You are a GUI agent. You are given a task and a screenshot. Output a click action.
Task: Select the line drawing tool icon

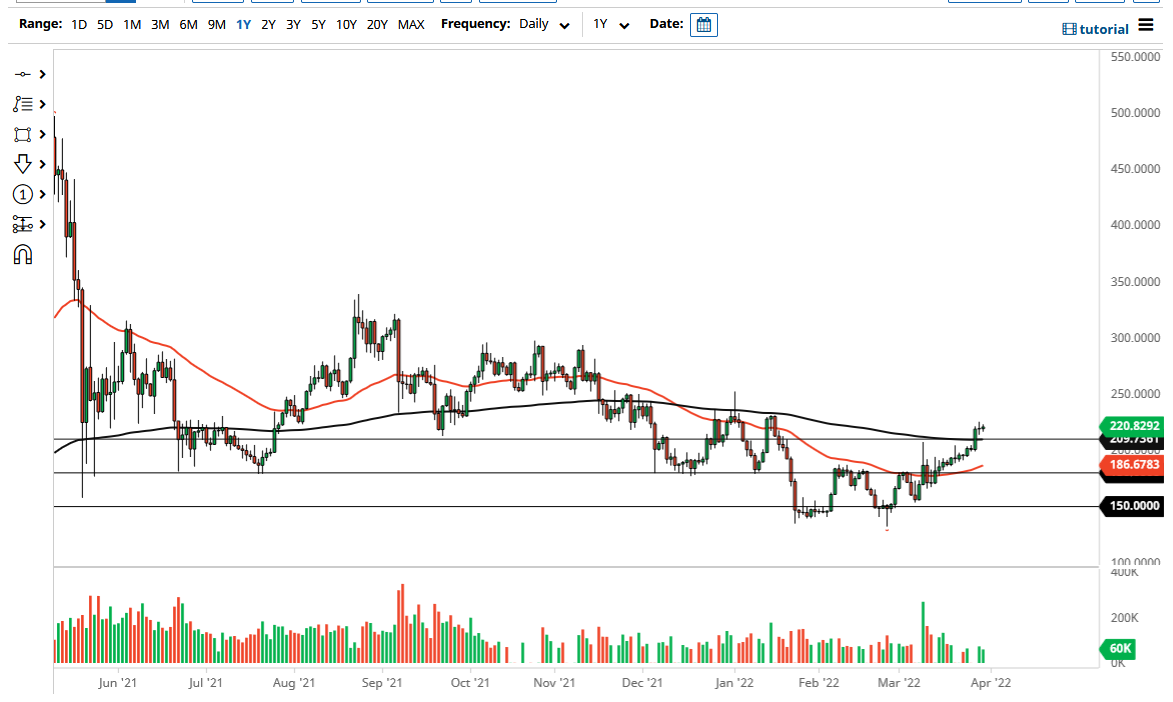pyautogui.click(x=22, y=74)
